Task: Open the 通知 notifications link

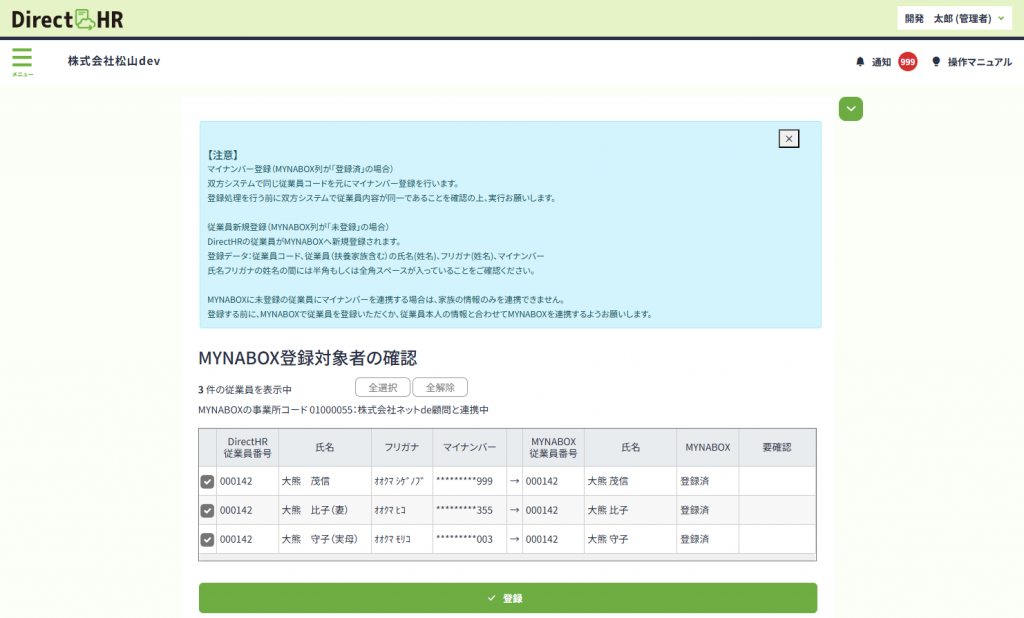Action: (881, 61)
